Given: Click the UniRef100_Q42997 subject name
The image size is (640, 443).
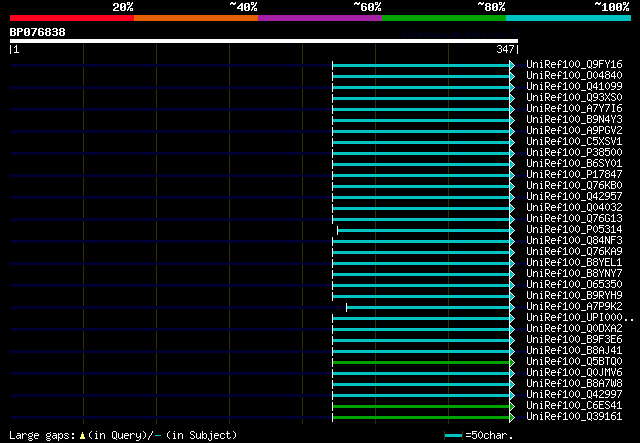Looking at the screenshot, I should click(574, 395).
